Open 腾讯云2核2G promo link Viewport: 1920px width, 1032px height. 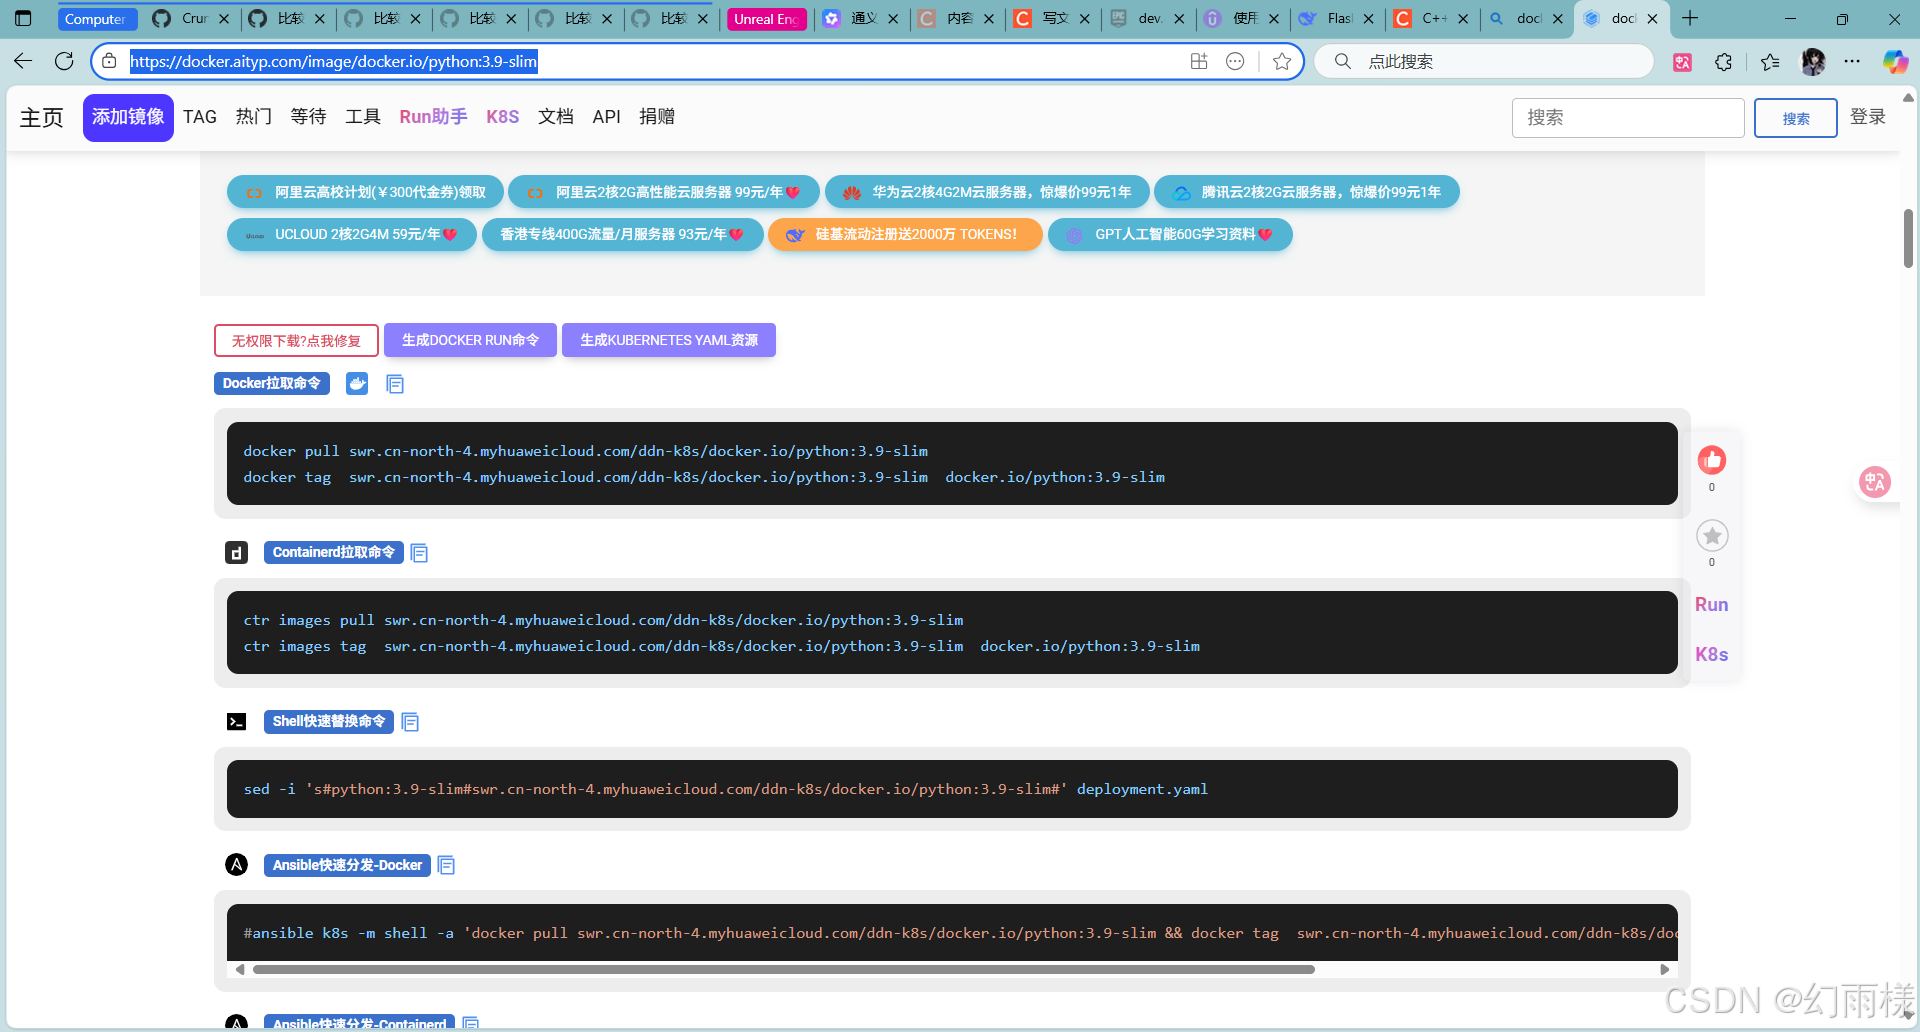(1306, 192)
